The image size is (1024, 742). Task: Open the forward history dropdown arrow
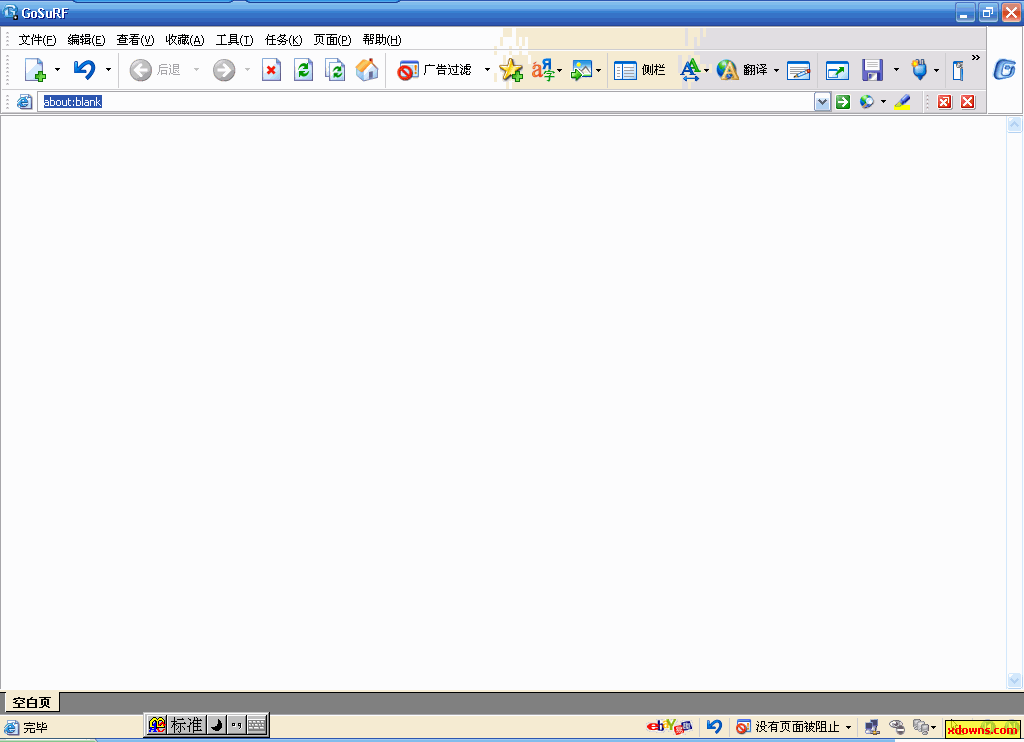pos(248,69)
